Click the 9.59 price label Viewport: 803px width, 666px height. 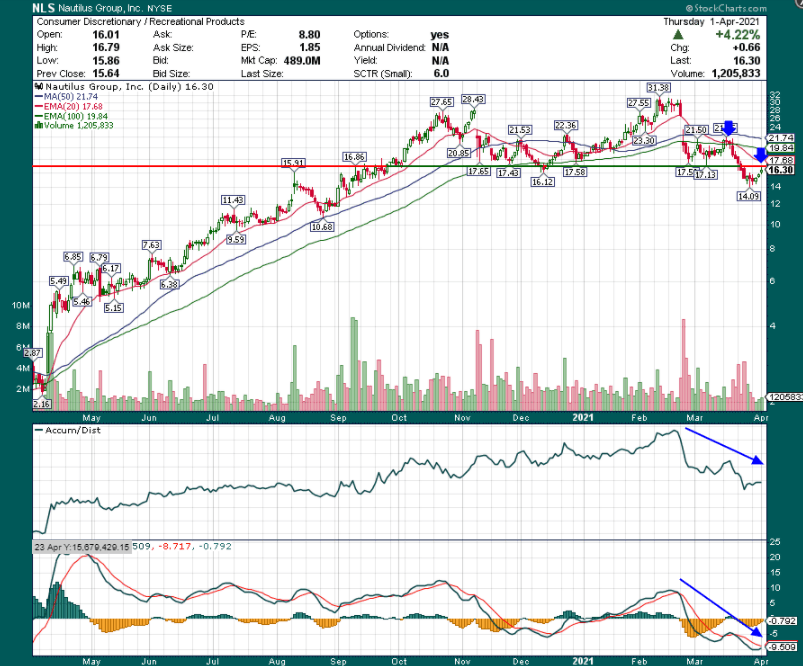(236, 239)
